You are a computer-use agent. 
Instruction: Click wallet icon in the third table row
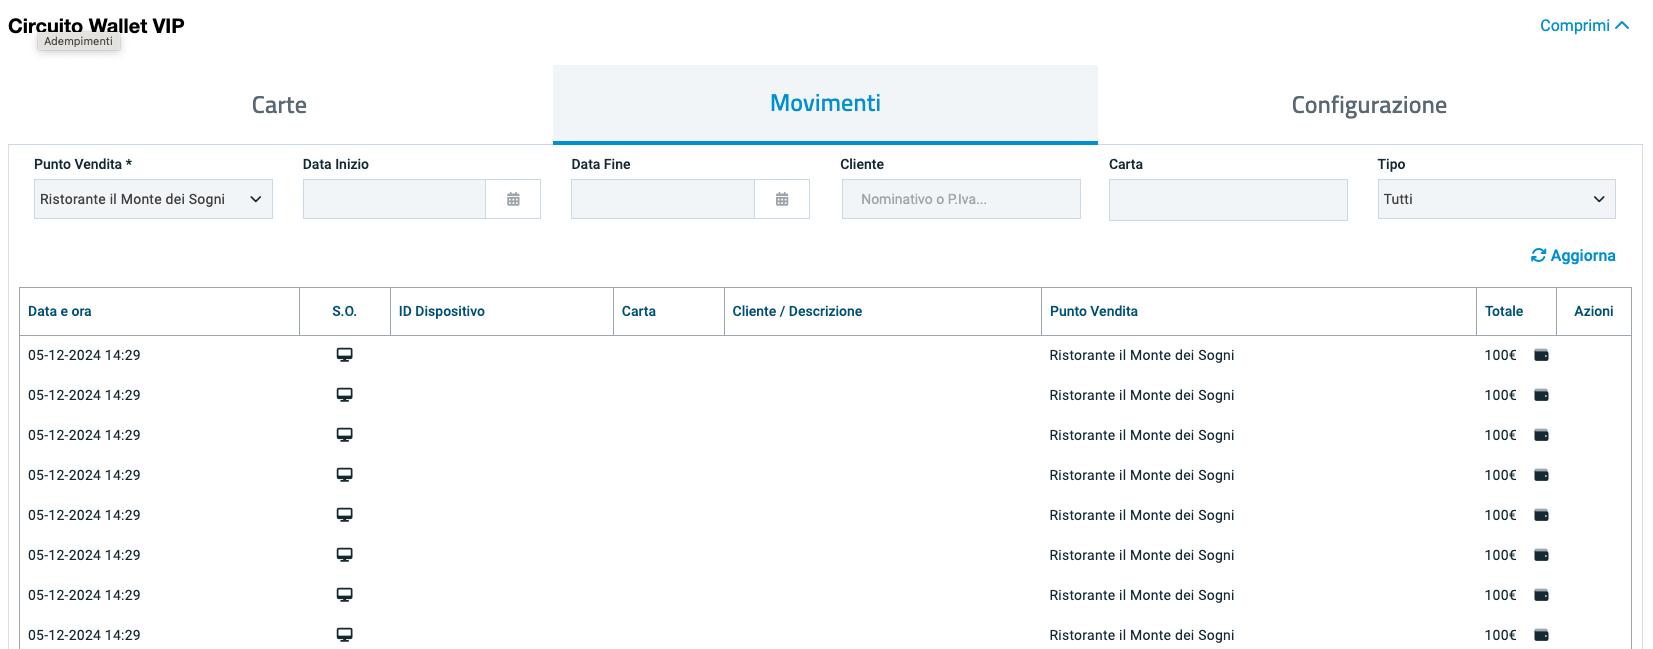pos(1541,435)
